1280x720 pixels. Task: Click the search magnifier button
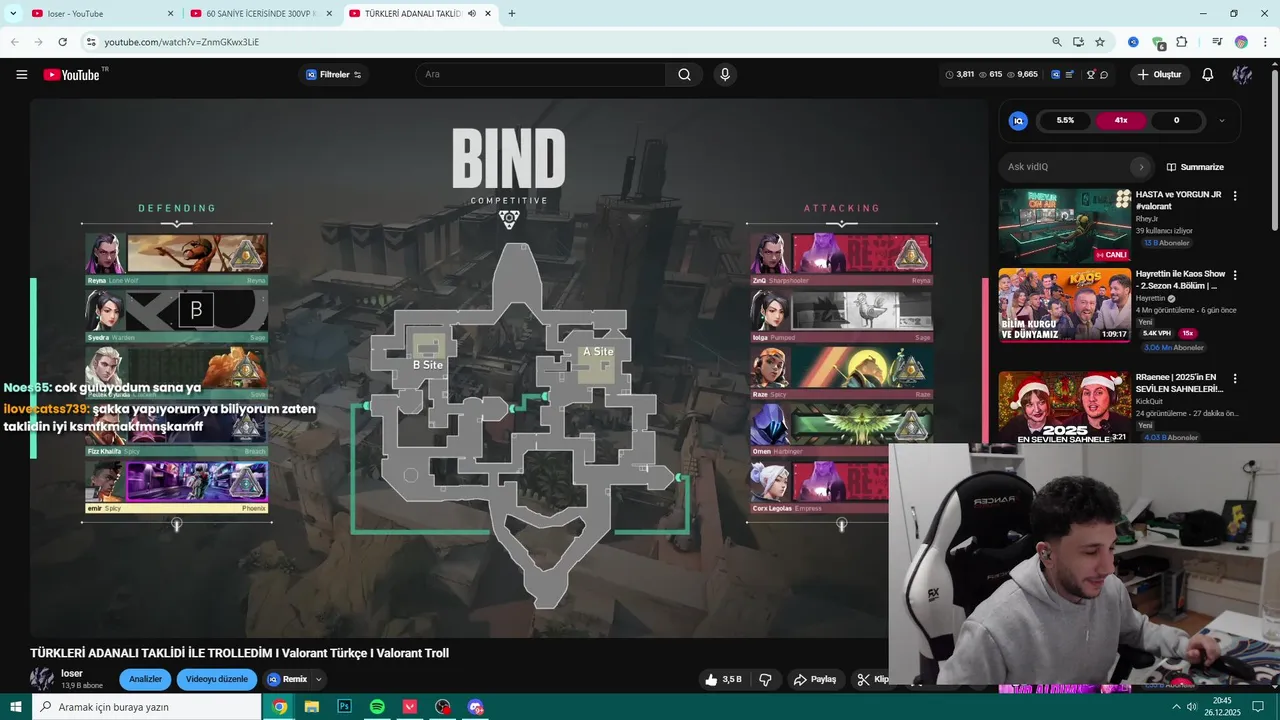(x=684, y=75)
